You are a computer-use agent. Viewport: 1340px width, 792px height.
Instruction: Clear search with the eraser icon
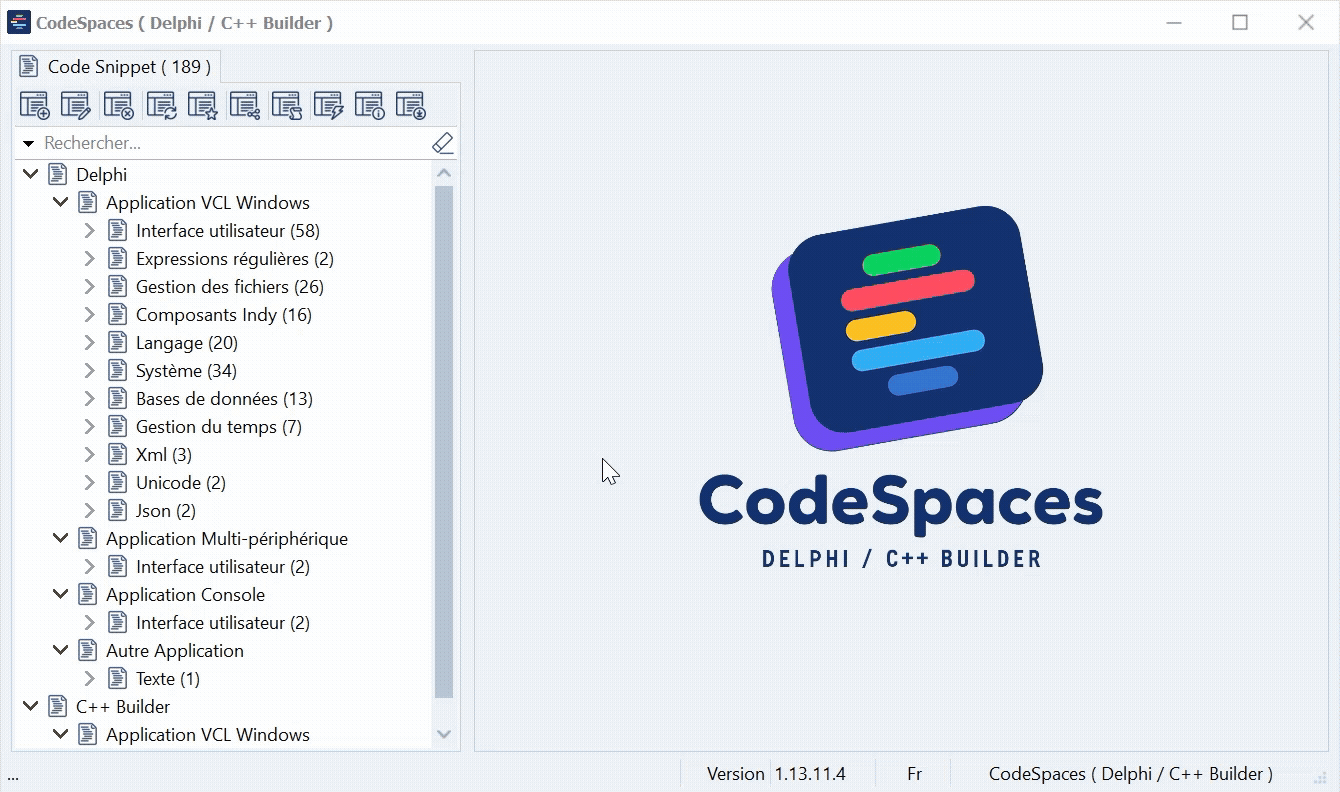tap(443, 143)
